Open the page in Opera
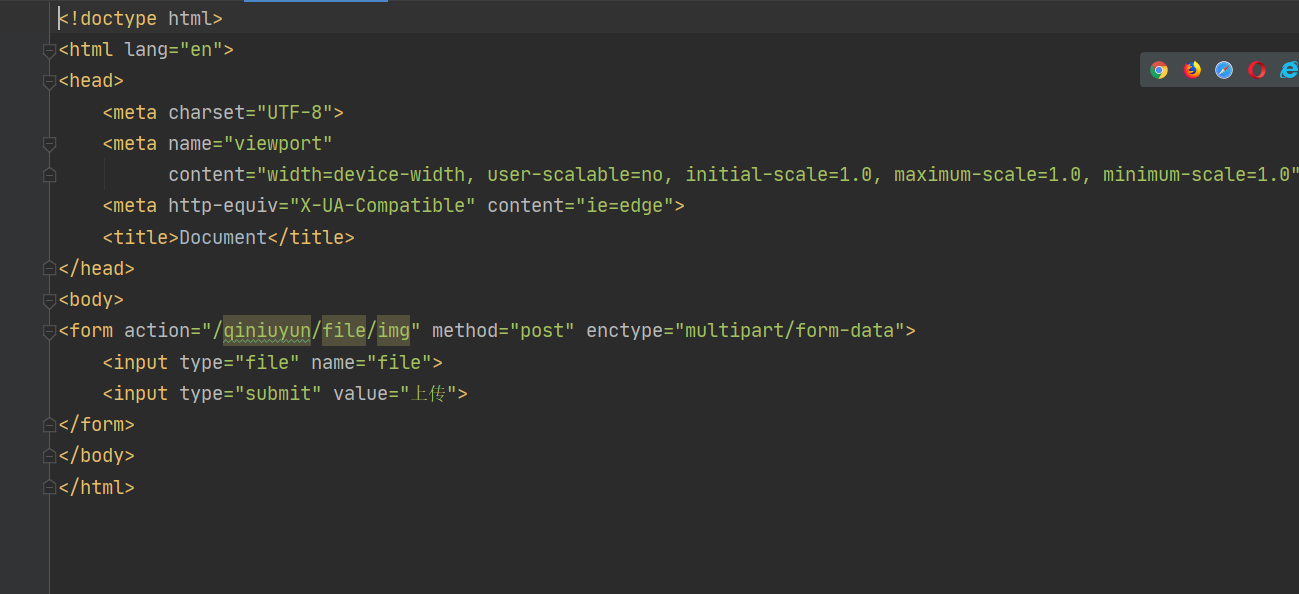This screenshot has width=1299, height=594. click(x=1256, y=70)
